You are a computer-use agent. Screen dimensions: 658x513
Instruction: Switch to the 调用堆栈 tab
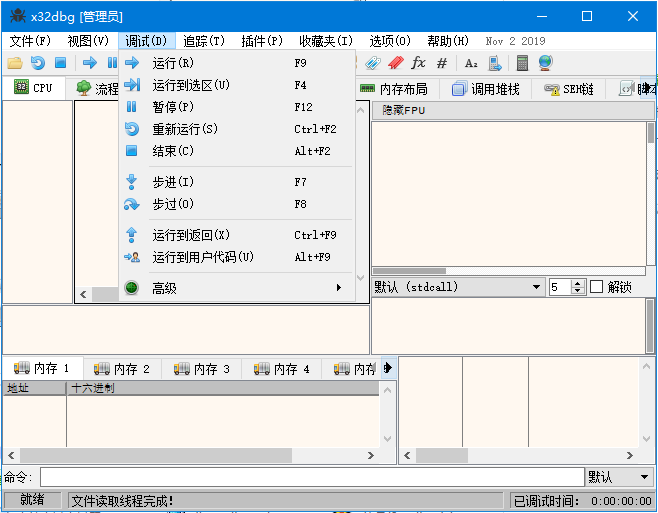click(x=486, y=89)
